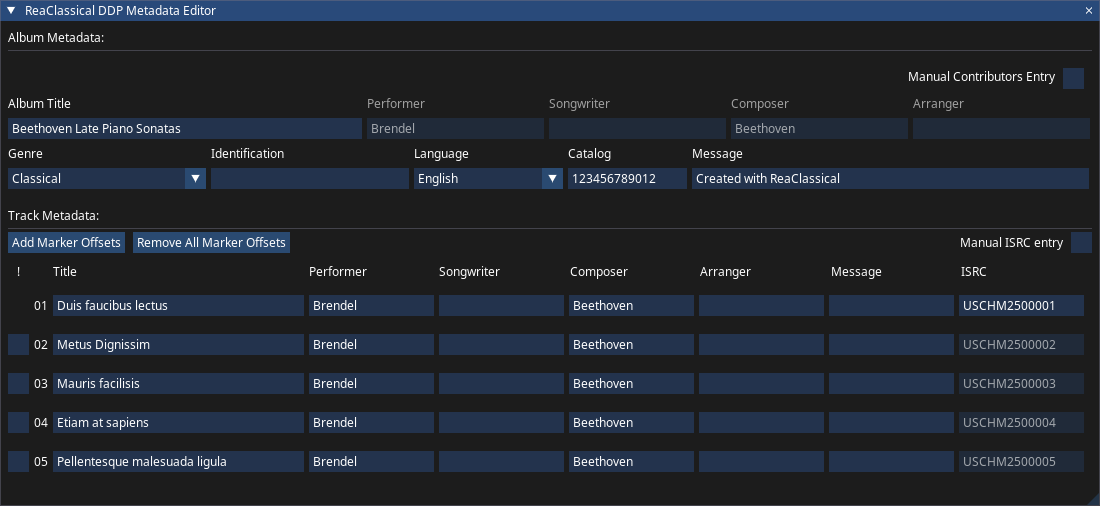The height and width of the screenshot is (506, 1100).
Task: Click track 02 Message field
Action: coord(892,345)
